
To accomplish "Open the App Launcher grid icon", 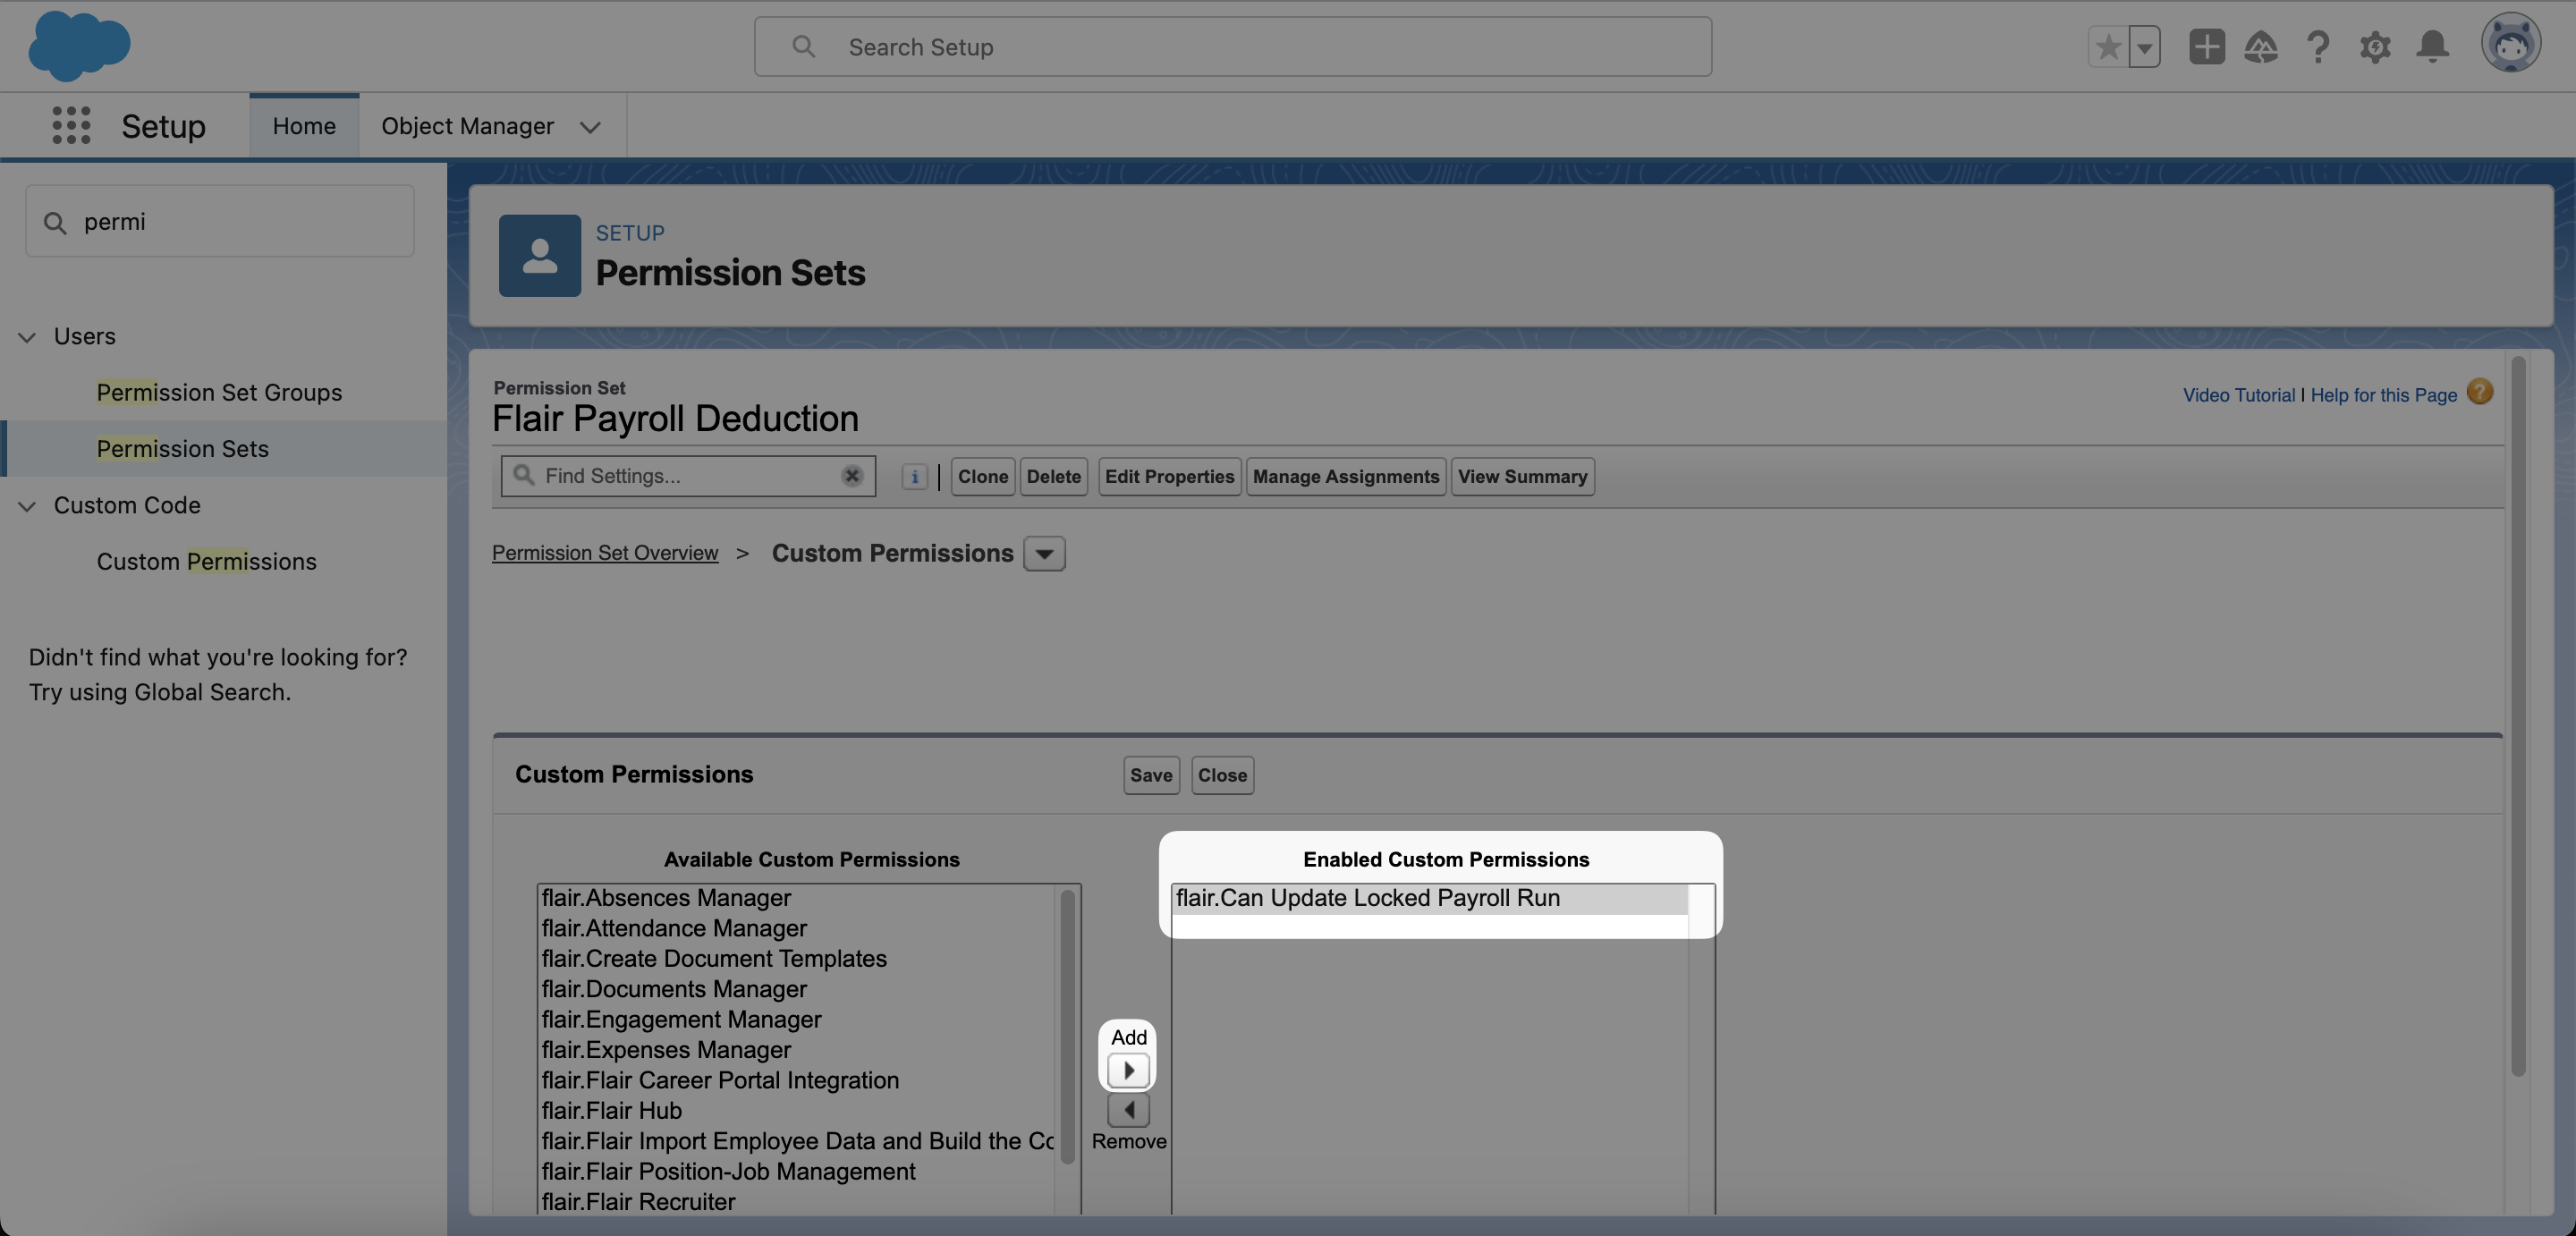I will point(71,126).
